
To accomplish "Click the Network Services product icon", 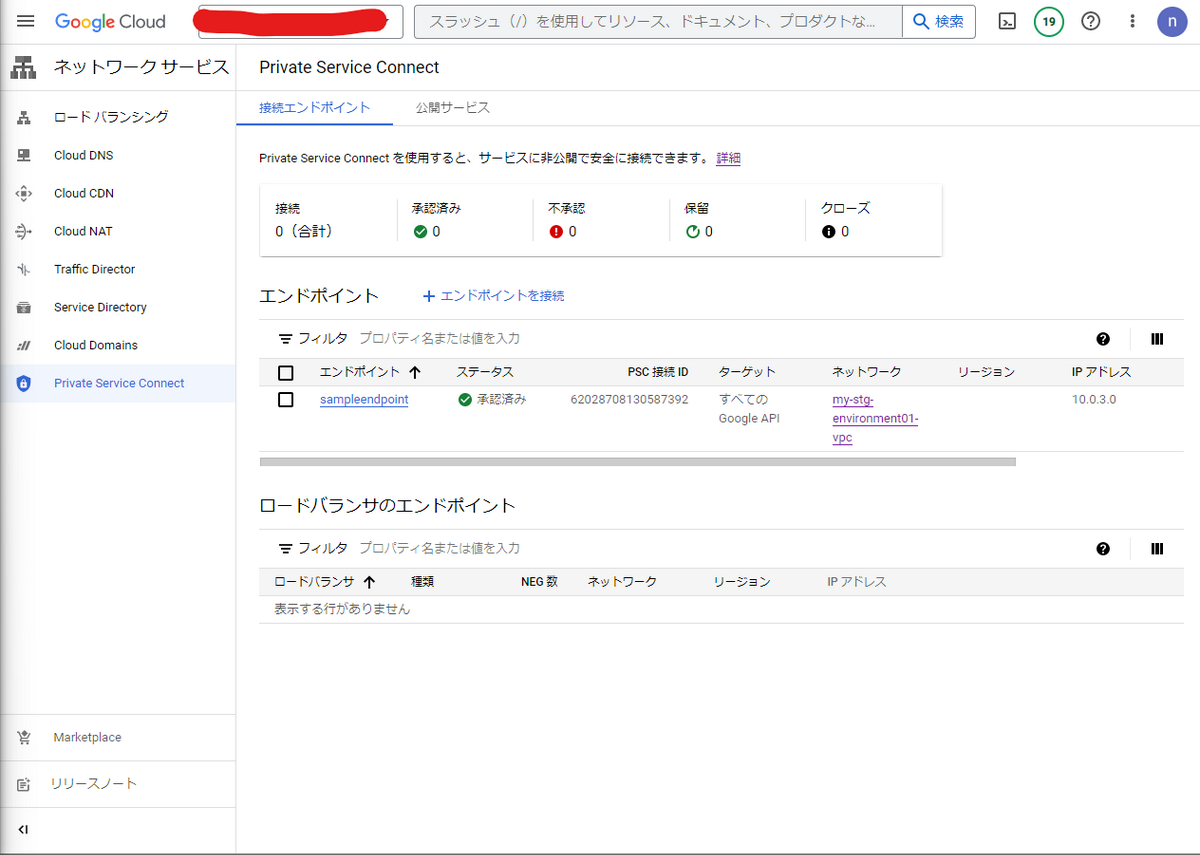I will 23,68.
